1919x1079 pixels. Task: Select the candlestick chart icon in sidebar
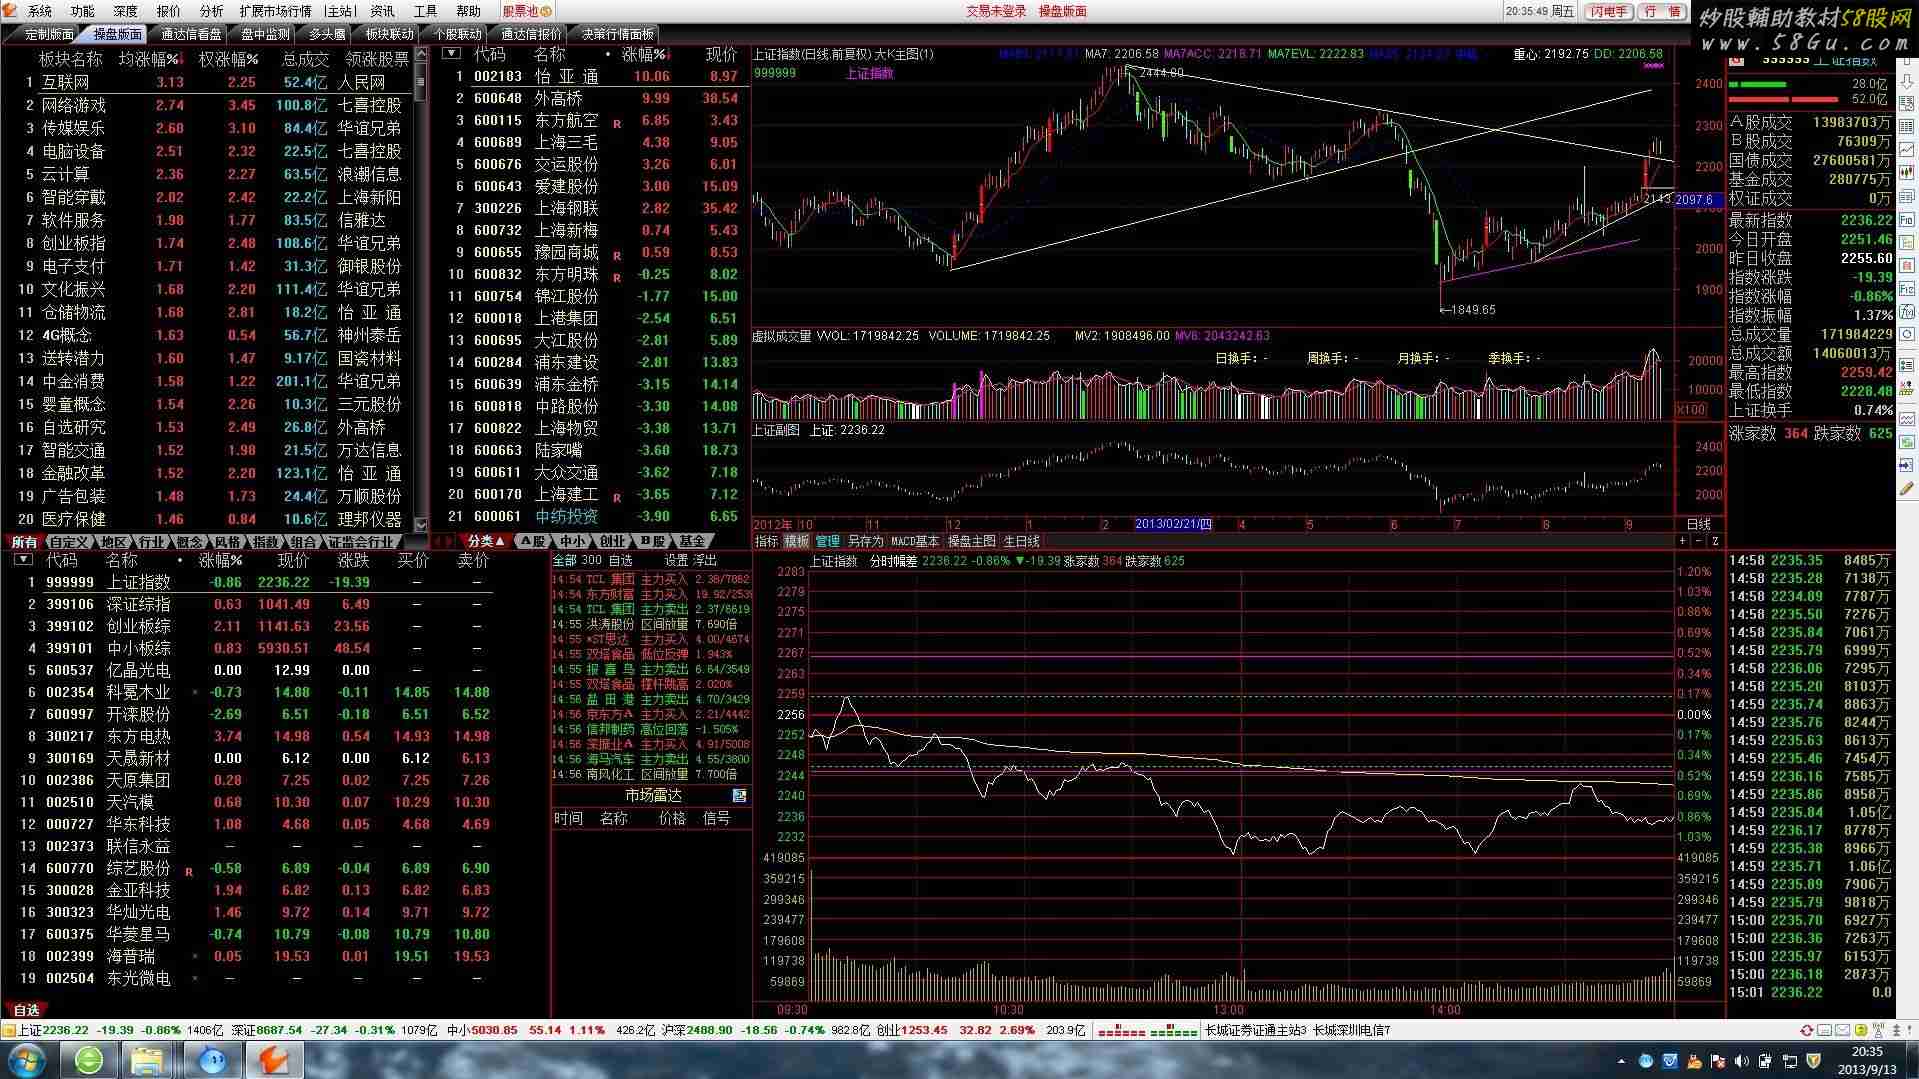(x=1907, y=172)
